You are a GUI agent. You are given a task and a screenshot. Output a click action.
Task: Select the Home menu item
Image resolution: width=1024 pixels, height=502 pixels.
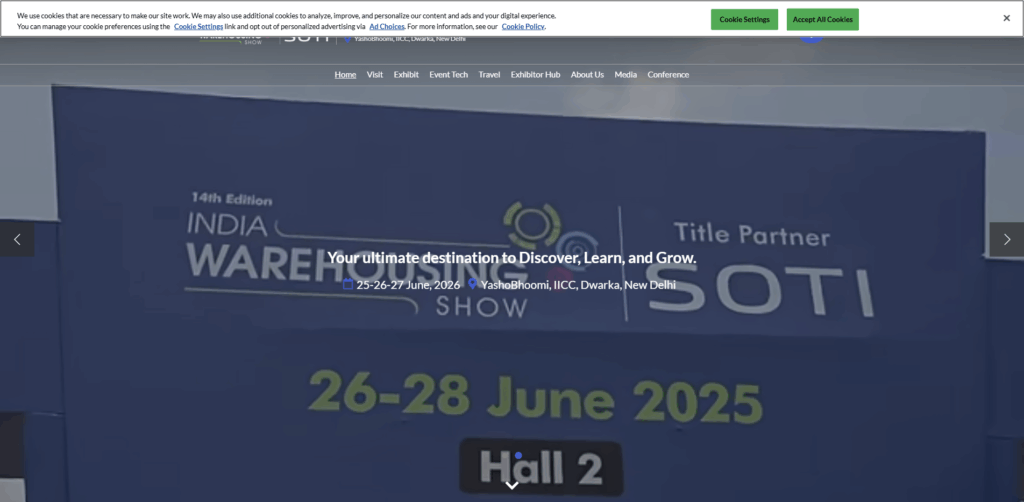(345, 75)
